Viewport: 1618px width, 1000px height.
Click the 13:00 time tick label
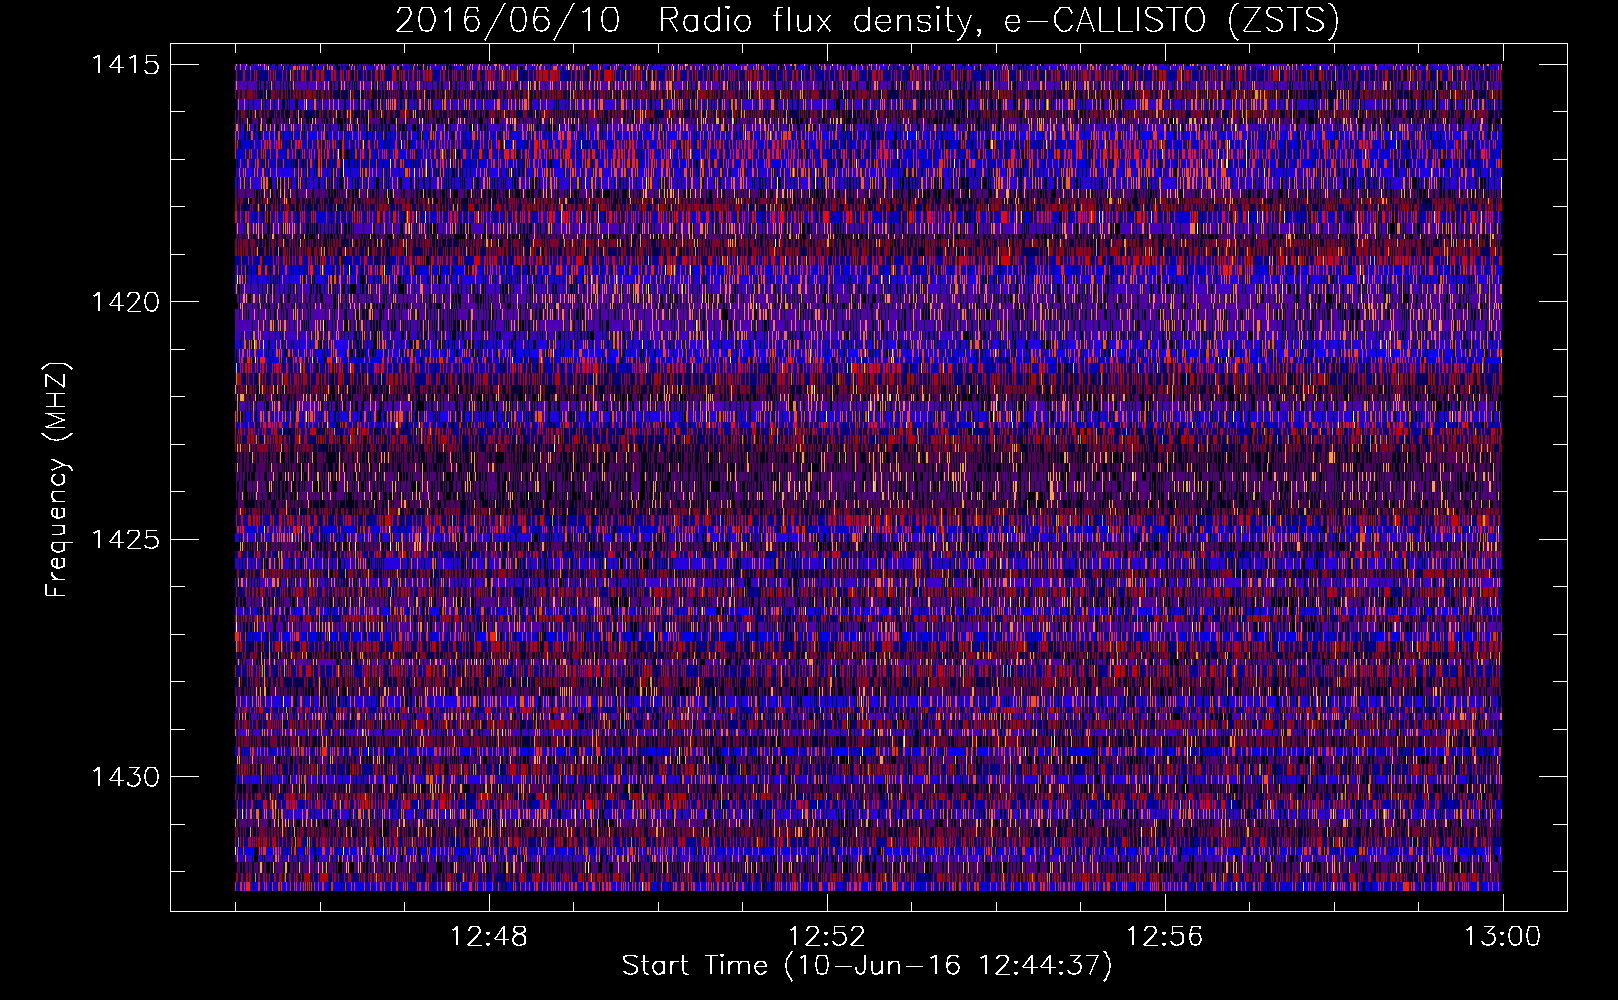click(1503, 937)
